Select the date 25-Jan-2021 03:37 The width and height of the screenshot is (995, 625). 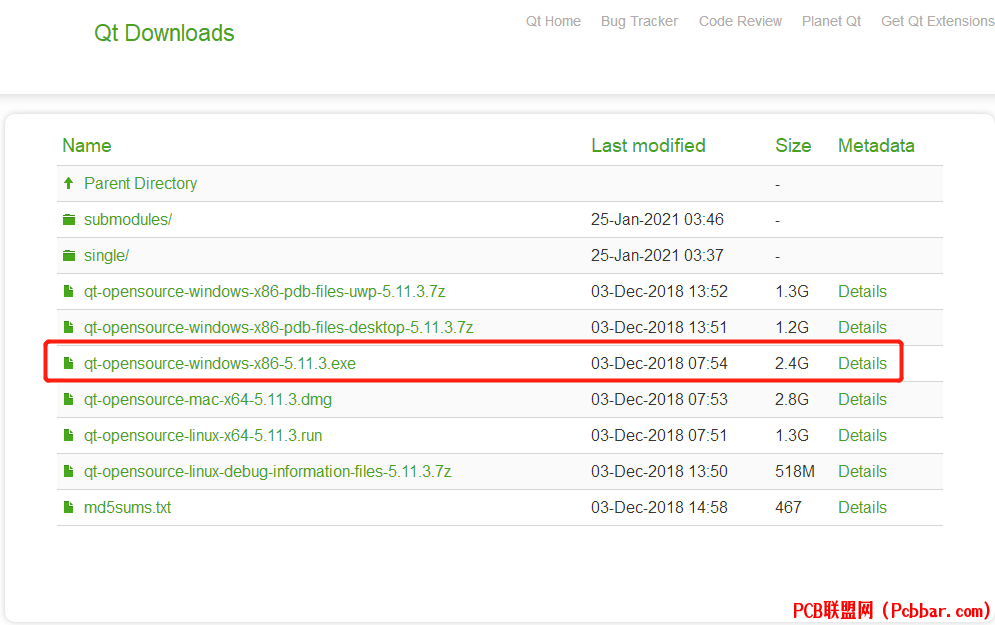click(x=657, y=256)
